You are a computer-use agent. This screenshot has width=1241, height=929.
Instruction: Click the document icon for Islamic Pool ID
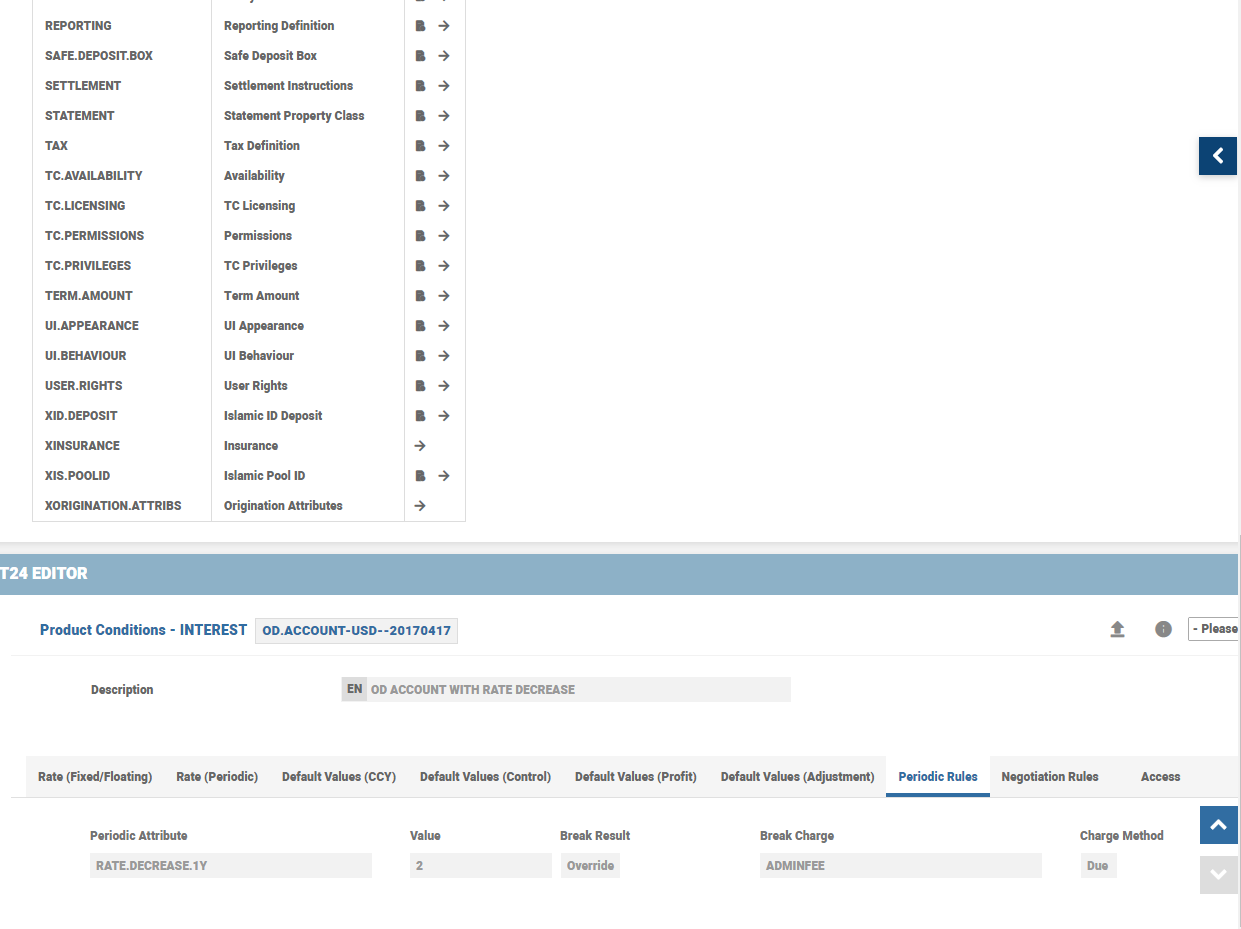click(x=421, y=476)
